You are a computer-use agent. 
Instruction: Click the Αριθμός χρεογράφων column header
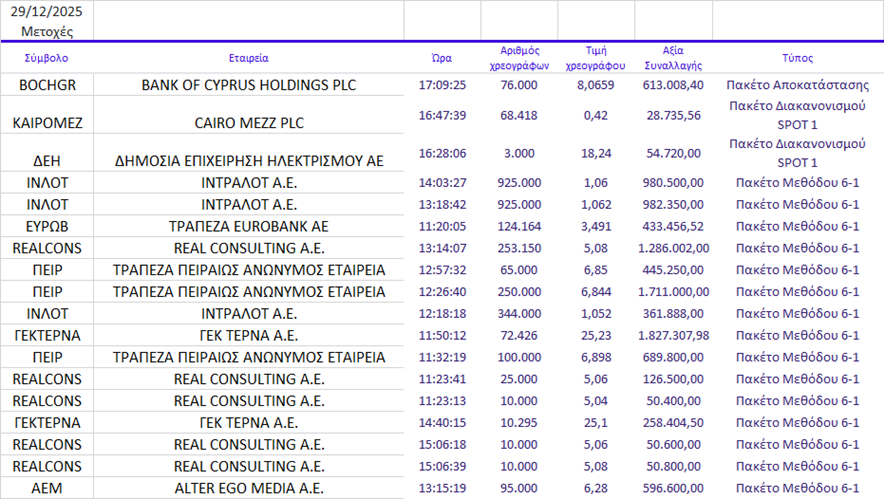coord(519,58)
